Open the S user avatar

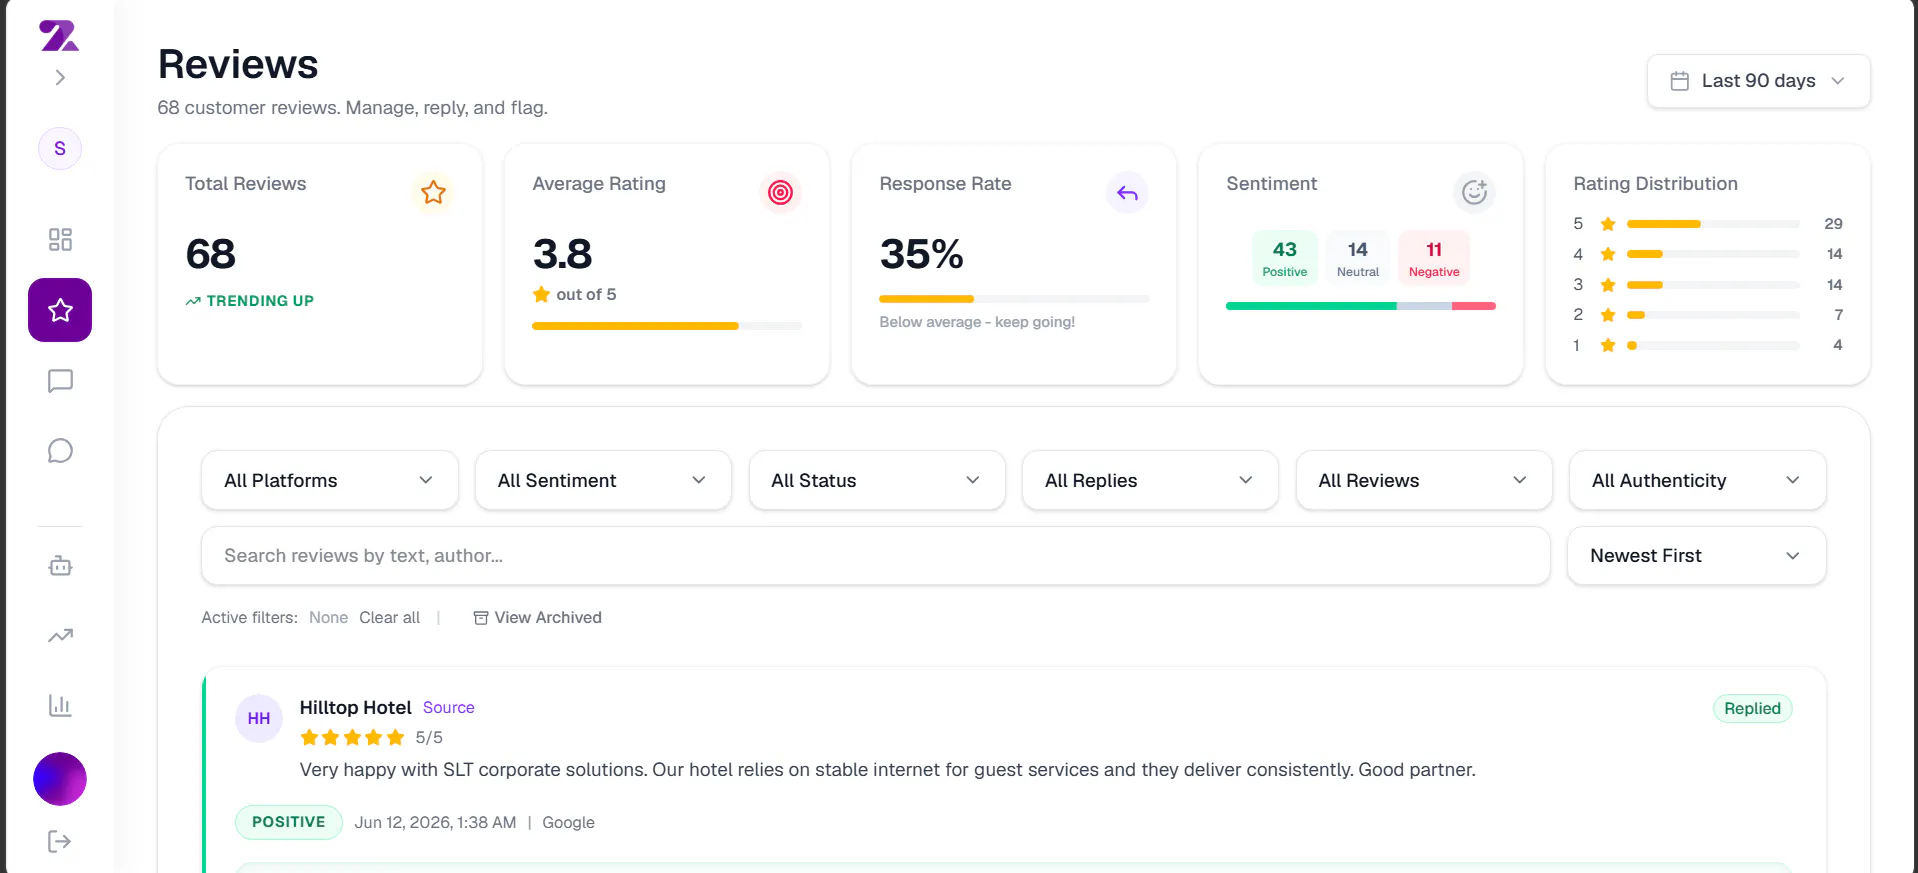coord(60,149)
